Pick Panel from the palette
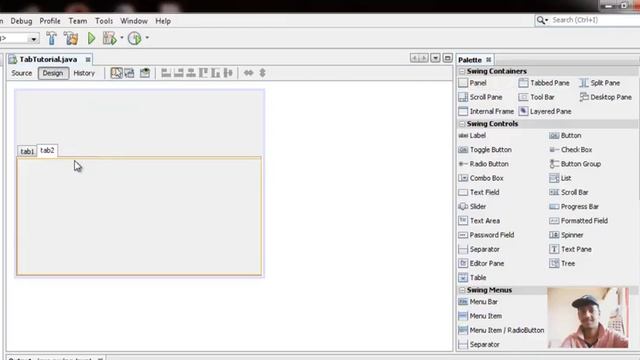This screenshot has height=360, width=640. coord(472,83)
